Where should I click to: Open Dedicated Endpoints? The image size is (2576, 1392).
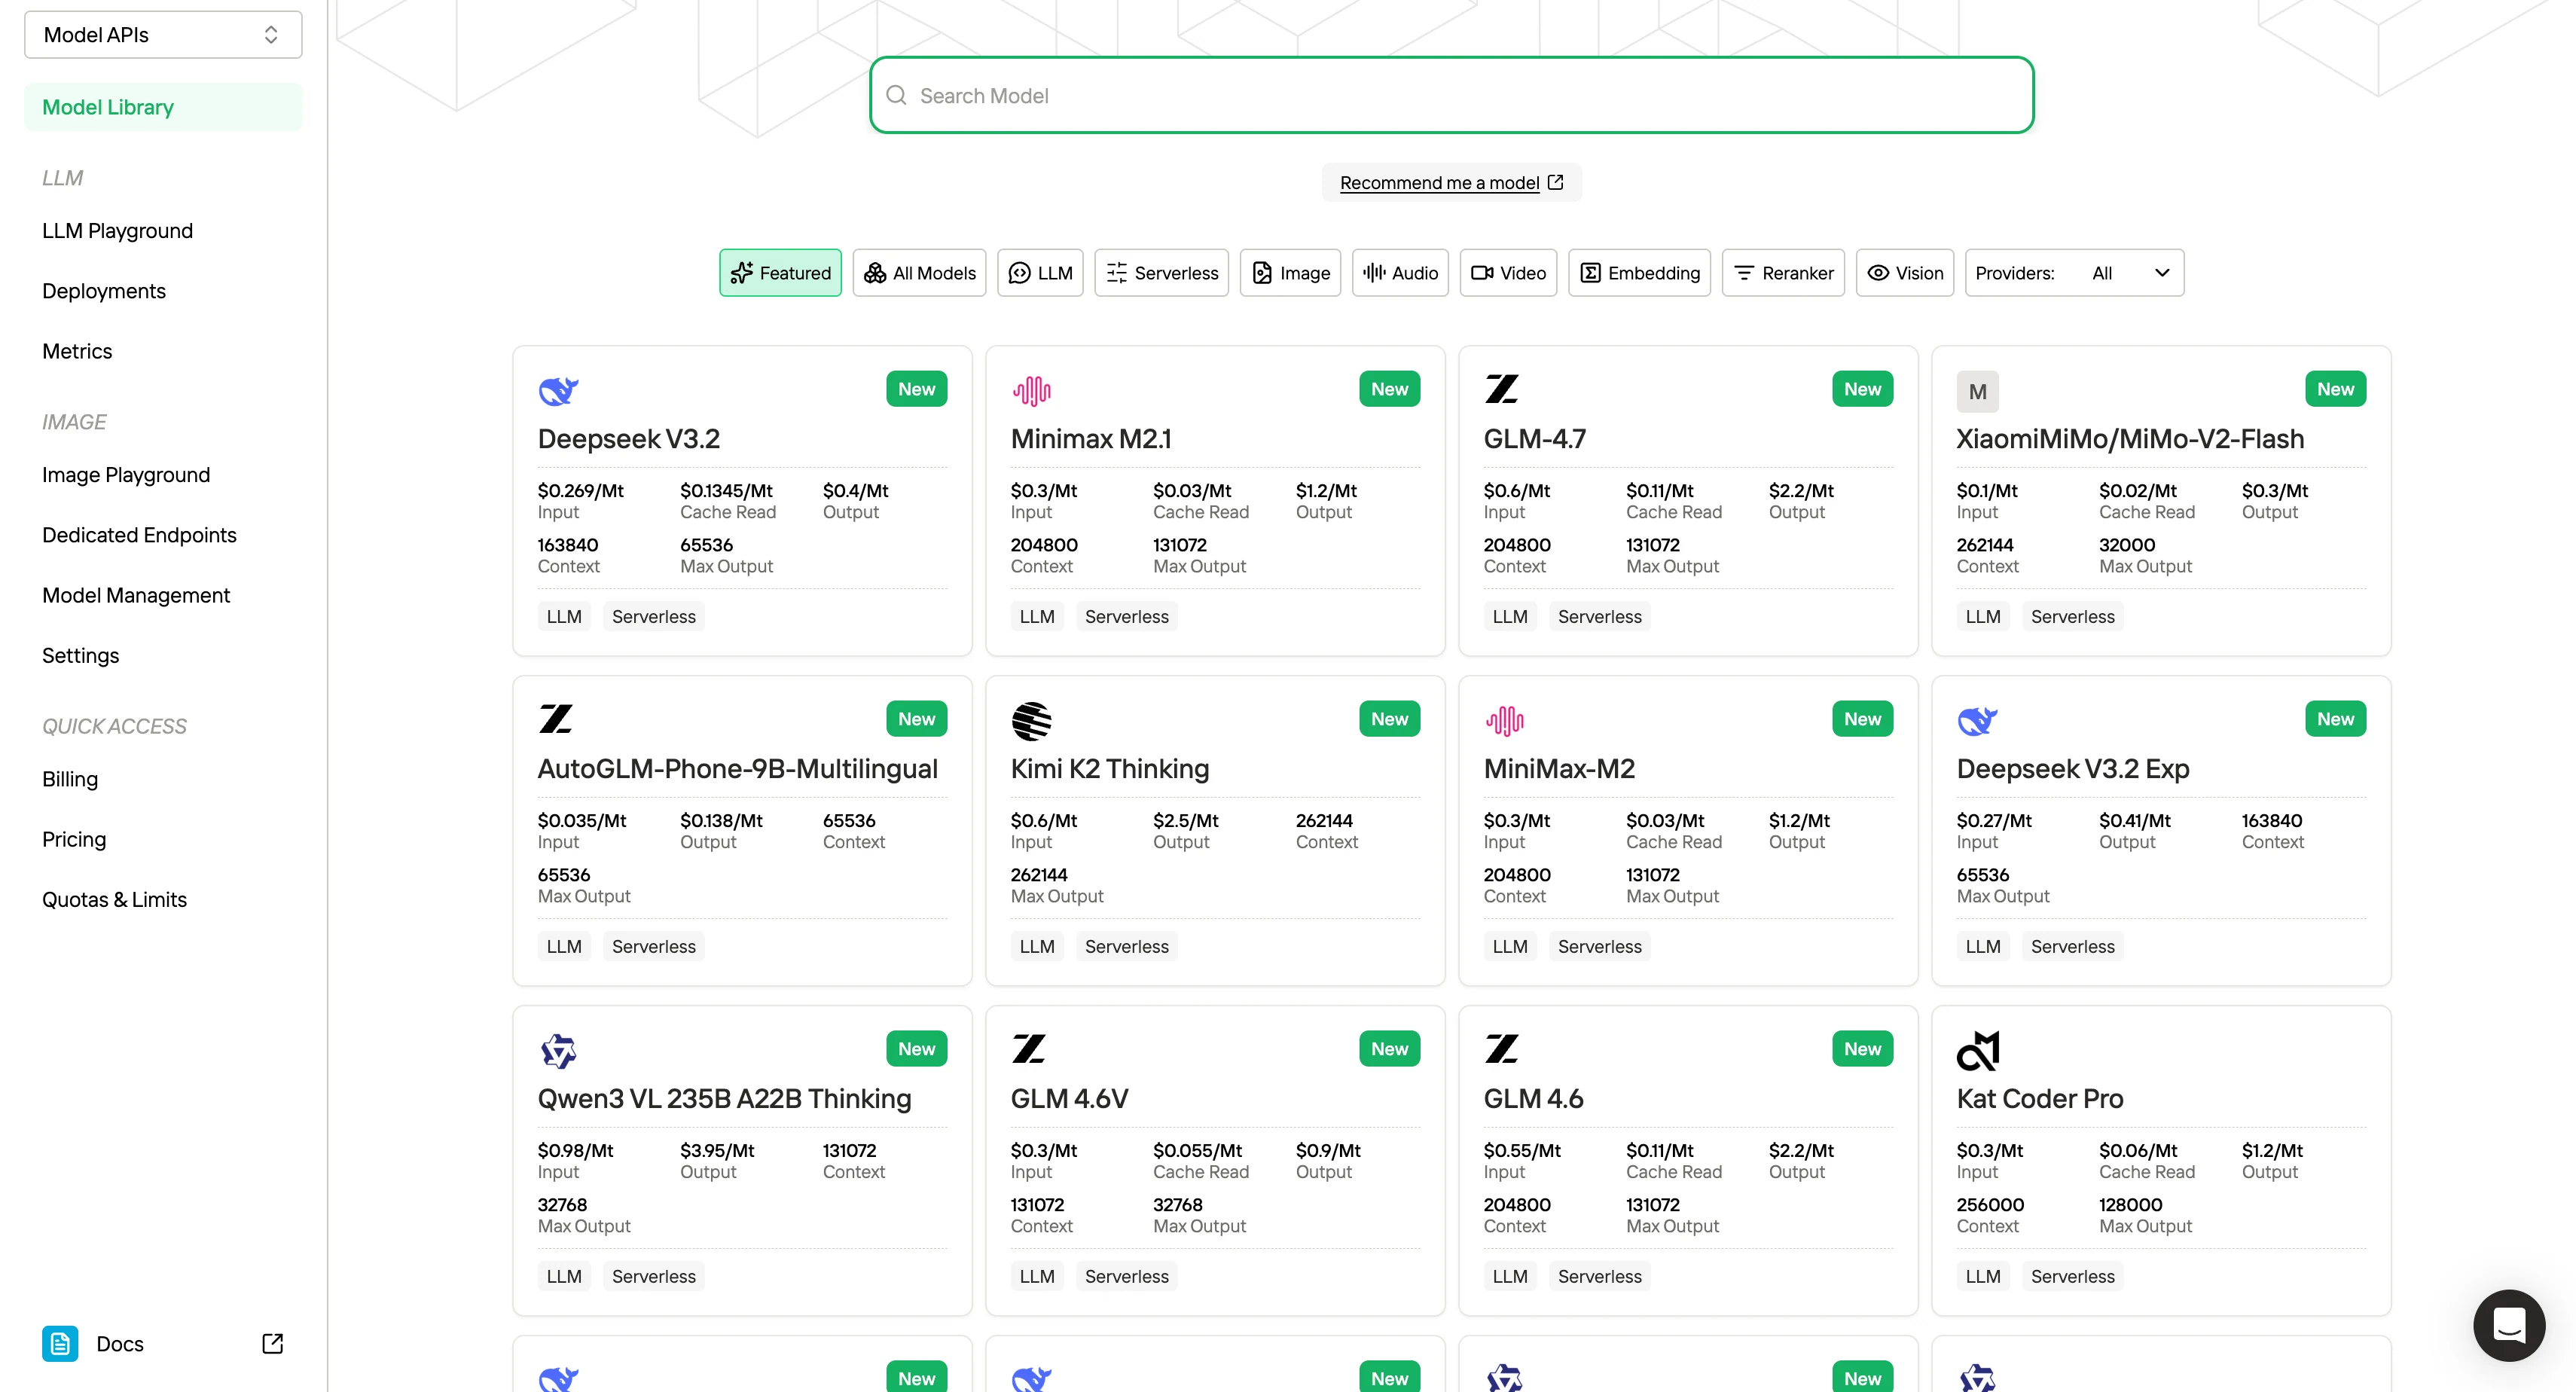point(139,535)
